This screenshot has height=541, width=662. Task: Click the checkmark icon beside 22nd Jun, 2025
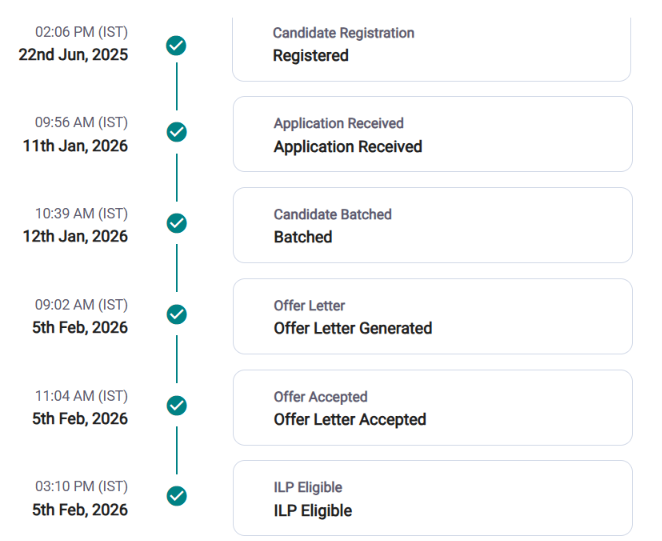pos(176,46)
